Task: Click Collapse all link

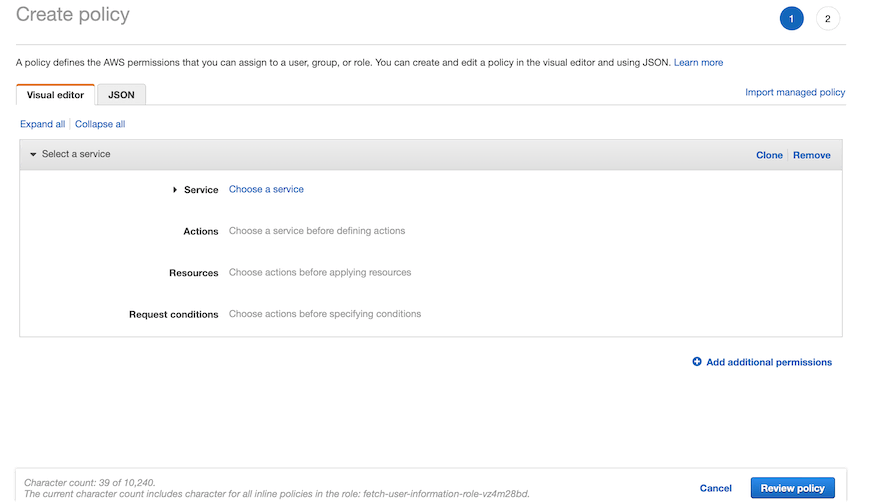Action: point(100,124)
